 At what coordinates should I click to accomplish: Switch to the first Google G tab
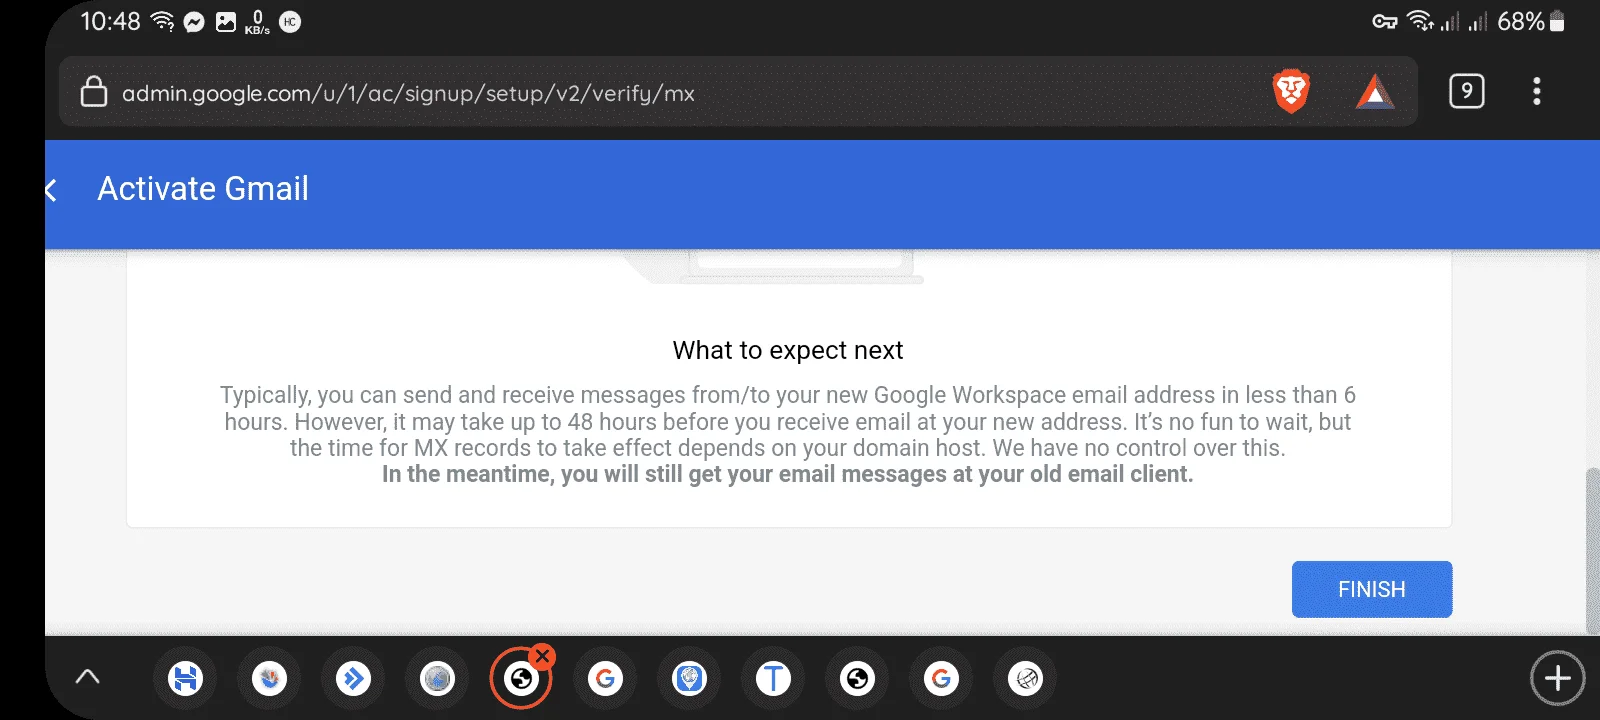click(x=605, y=679)
